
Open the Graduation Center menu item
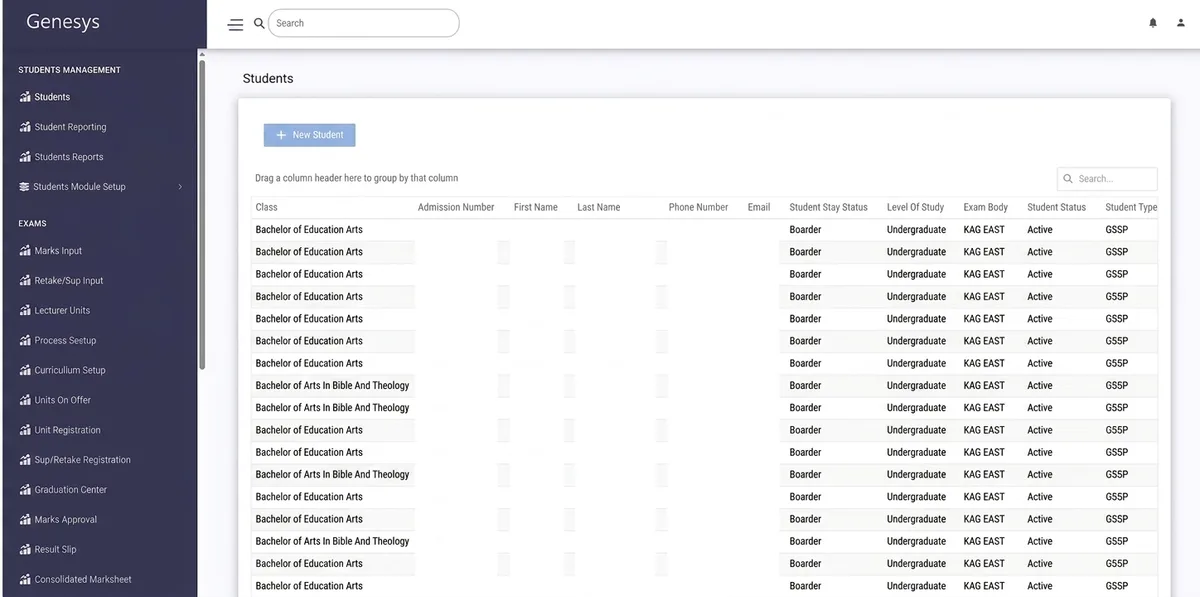point(70,490)
